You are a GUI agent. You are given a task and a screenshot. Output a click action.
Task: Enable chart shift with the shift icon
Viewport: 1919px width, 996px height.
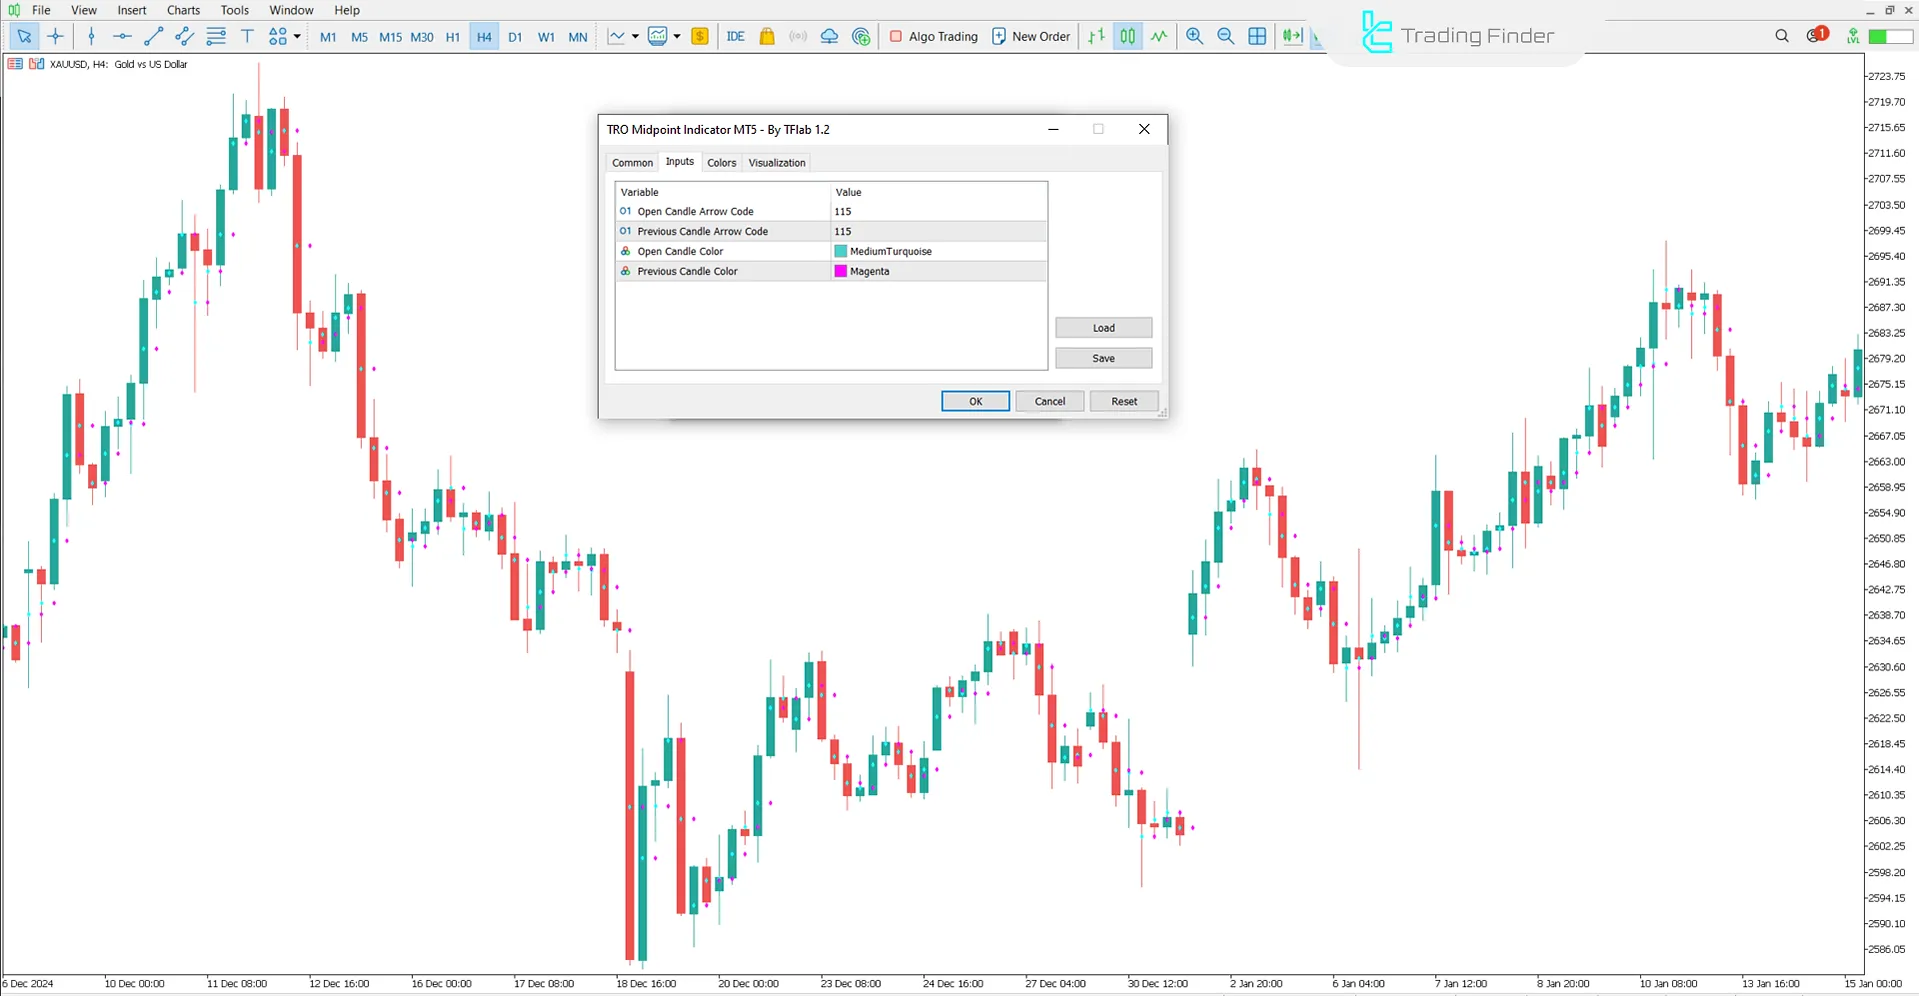[x=1292, y=36]
